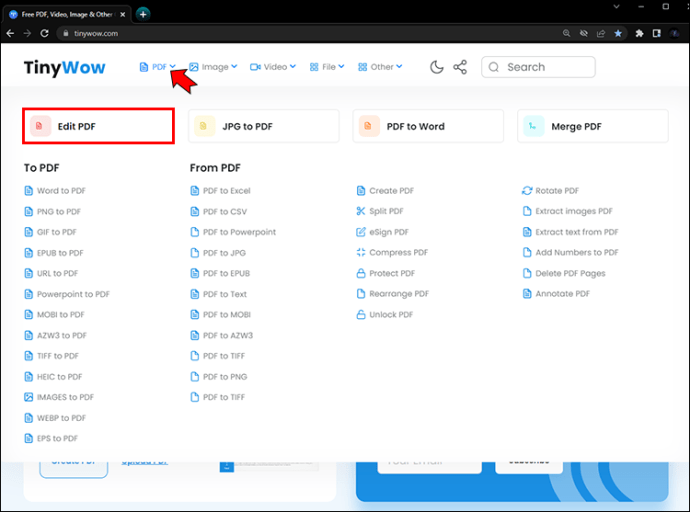Open the JPG to PDF tool card
Screen dimensions: 690x512
click(x=264, y=126)
